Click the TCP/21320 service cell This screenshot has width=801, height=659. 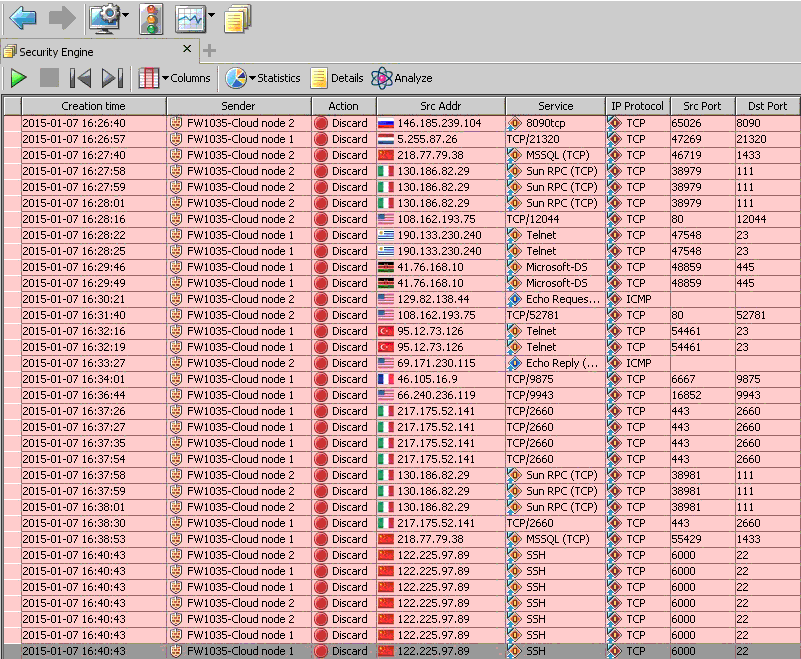click(x=555, y=139)
